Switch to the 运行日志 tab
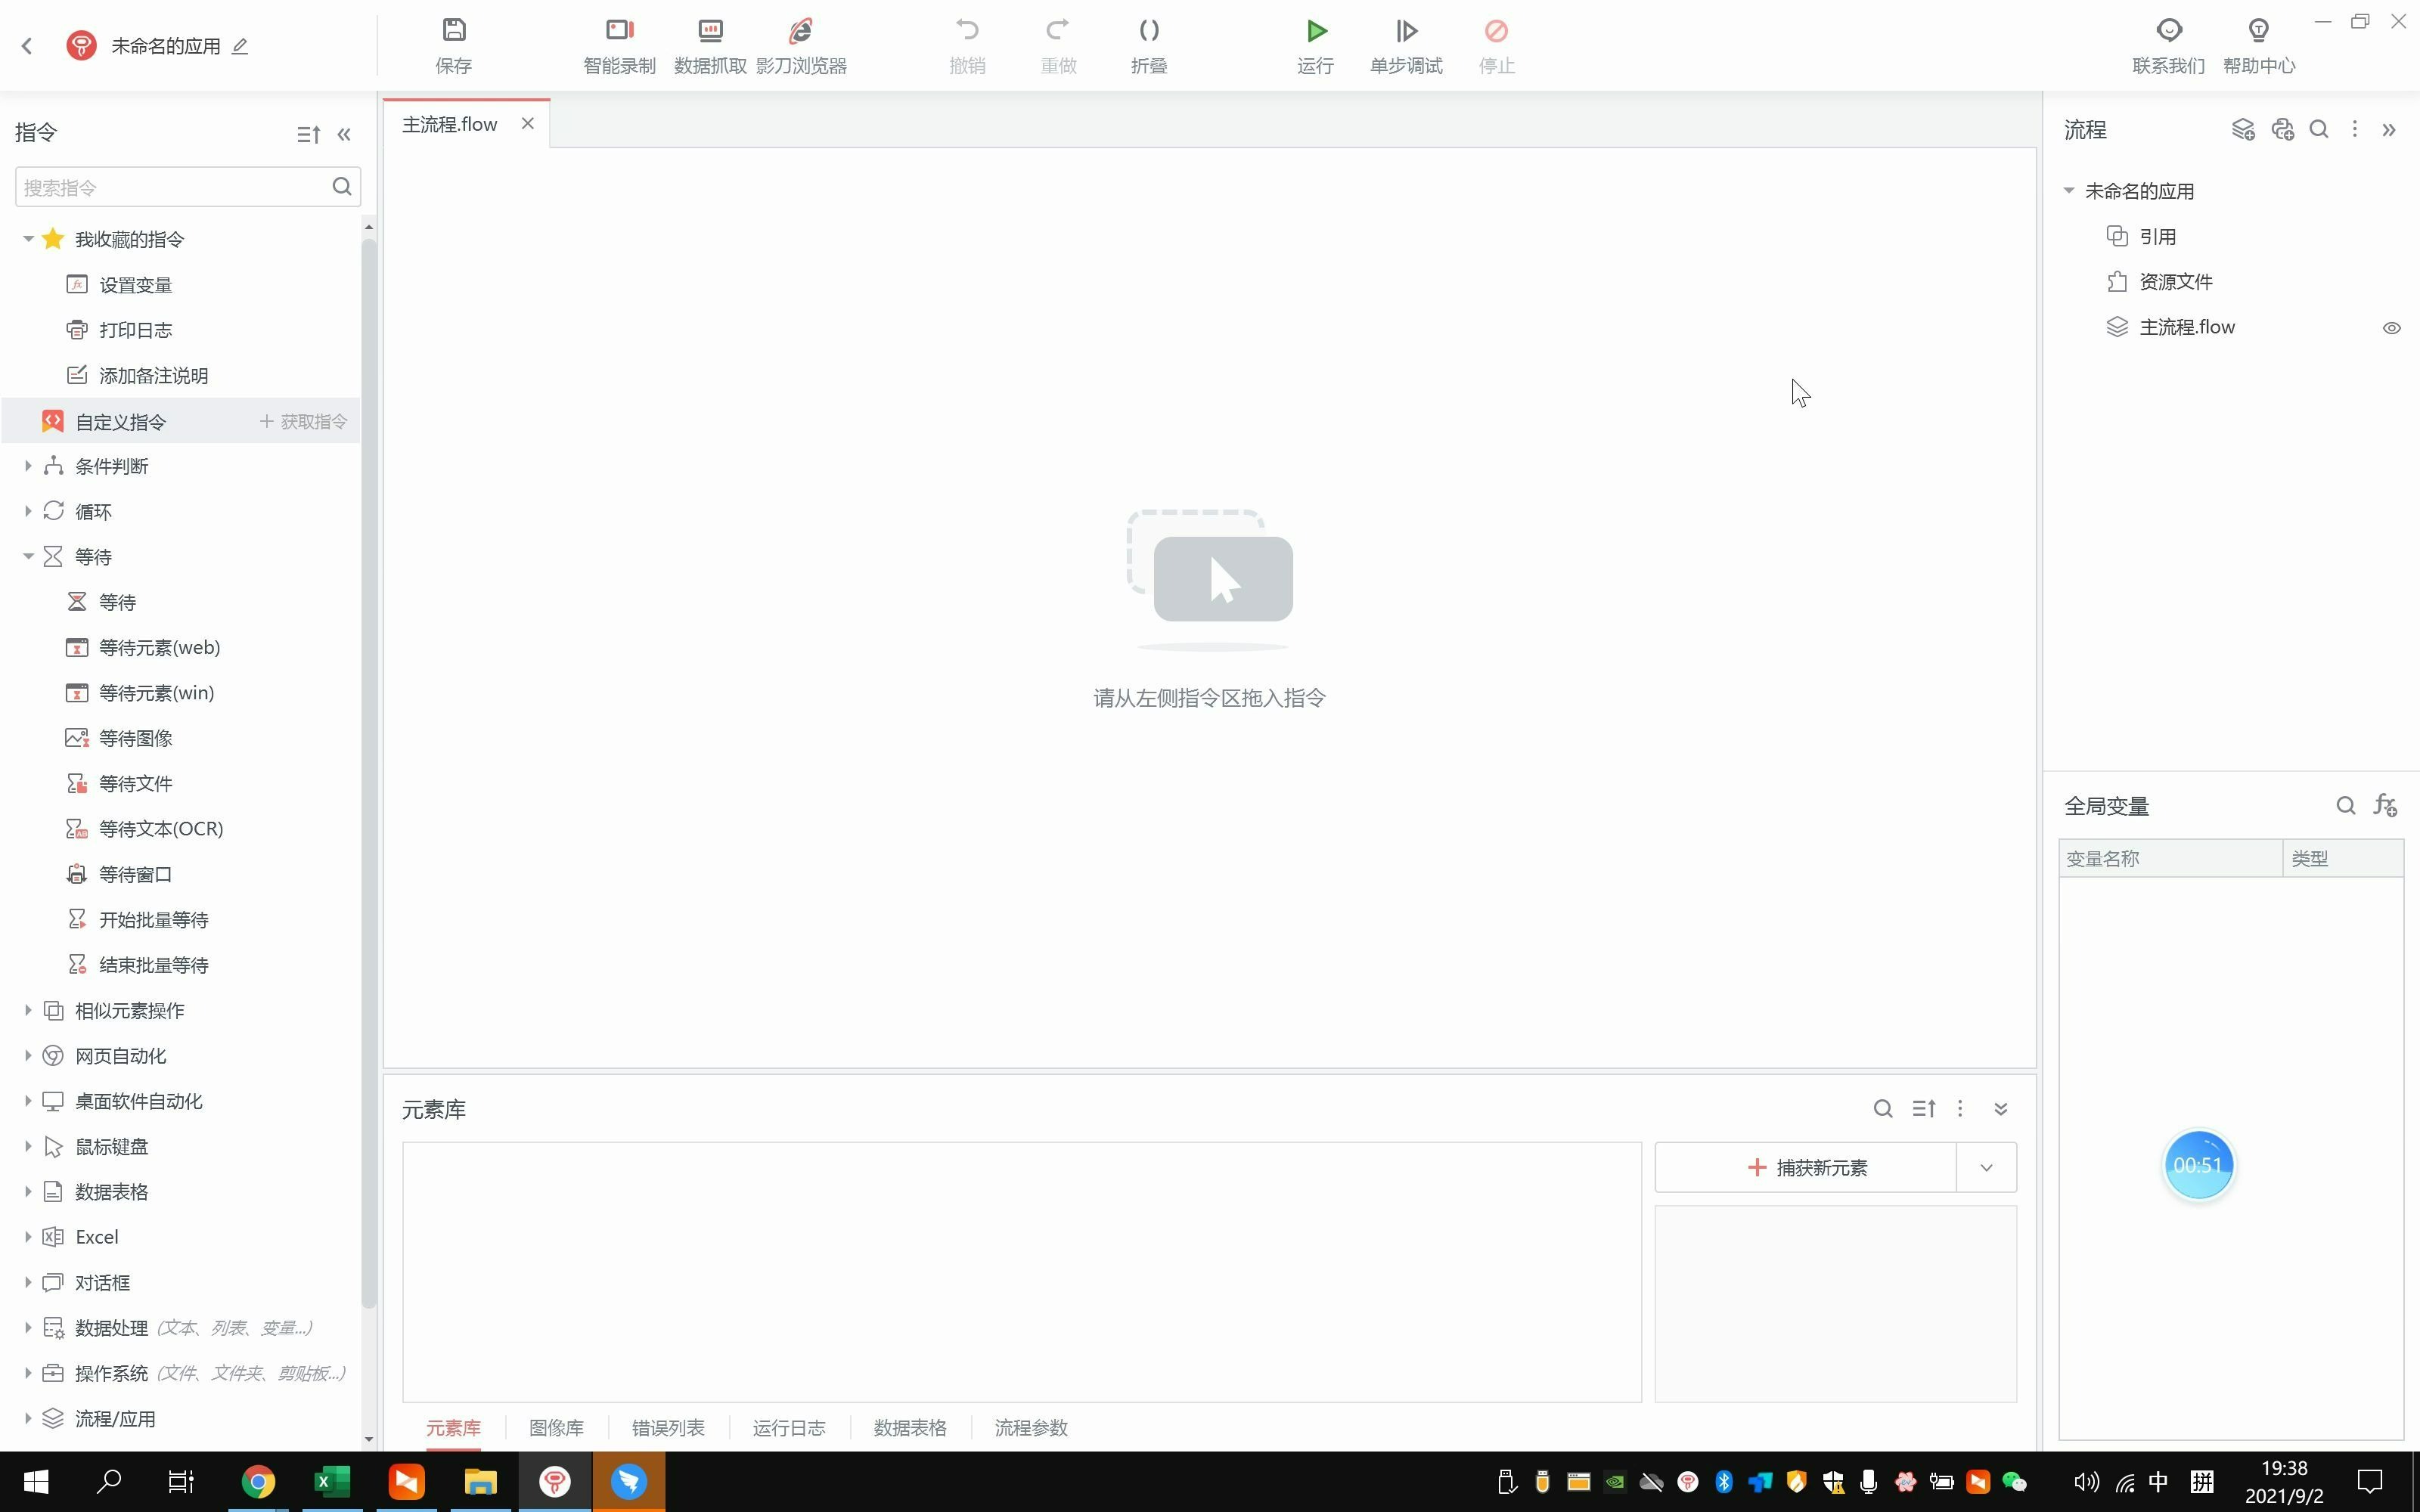Screen dimensions: 2420x1512 789,1427
